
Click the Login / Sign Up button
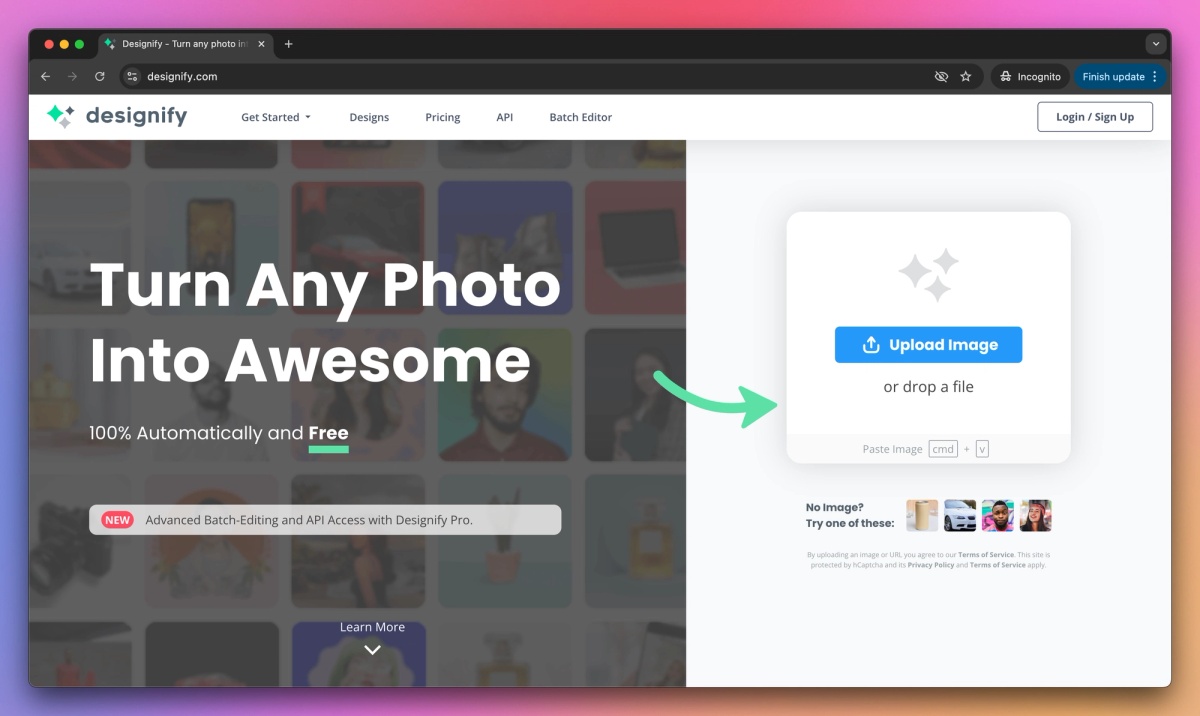tap(1095, 117)
